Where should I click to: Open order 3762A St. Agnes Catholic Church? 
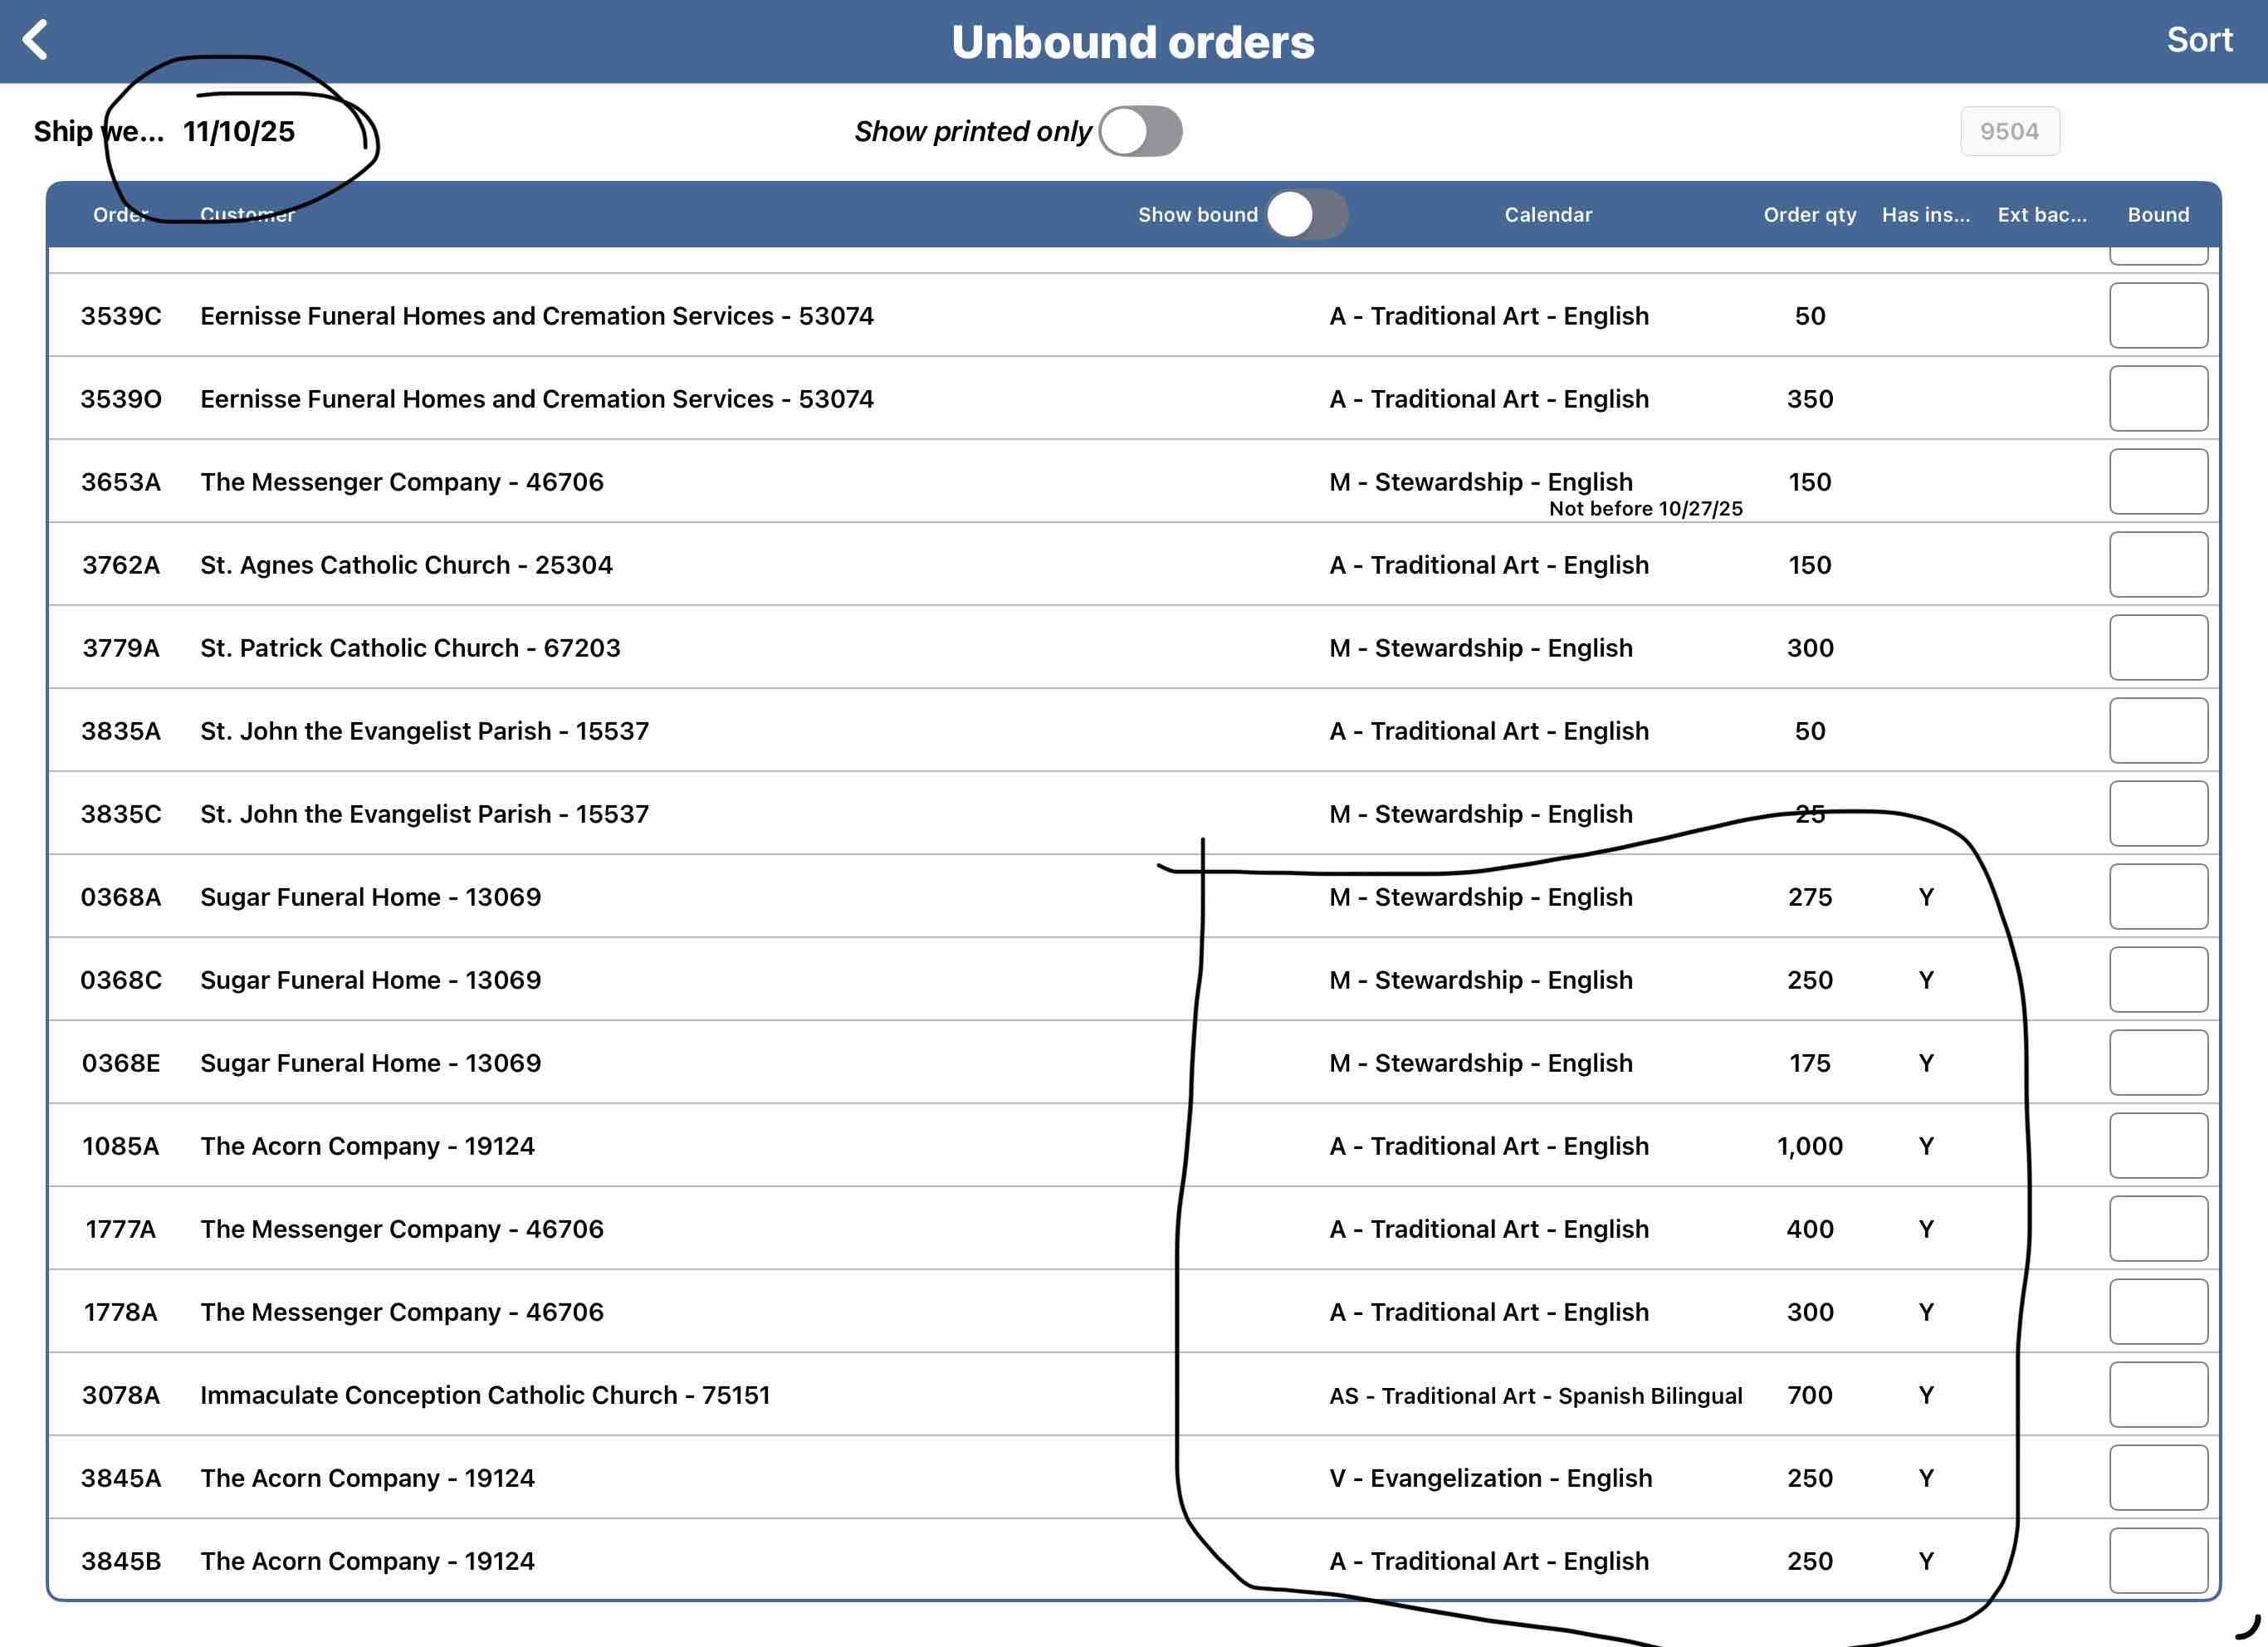406,565
